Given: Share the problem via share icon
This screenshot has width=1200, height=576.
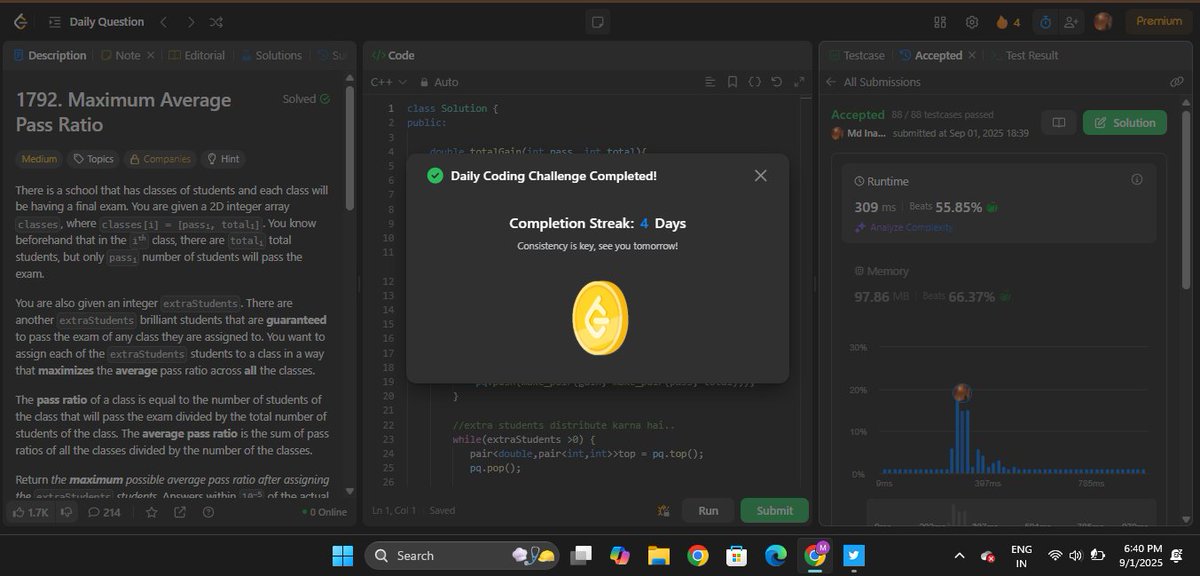Looking at the screenshot, I should [x=179, y=512].
